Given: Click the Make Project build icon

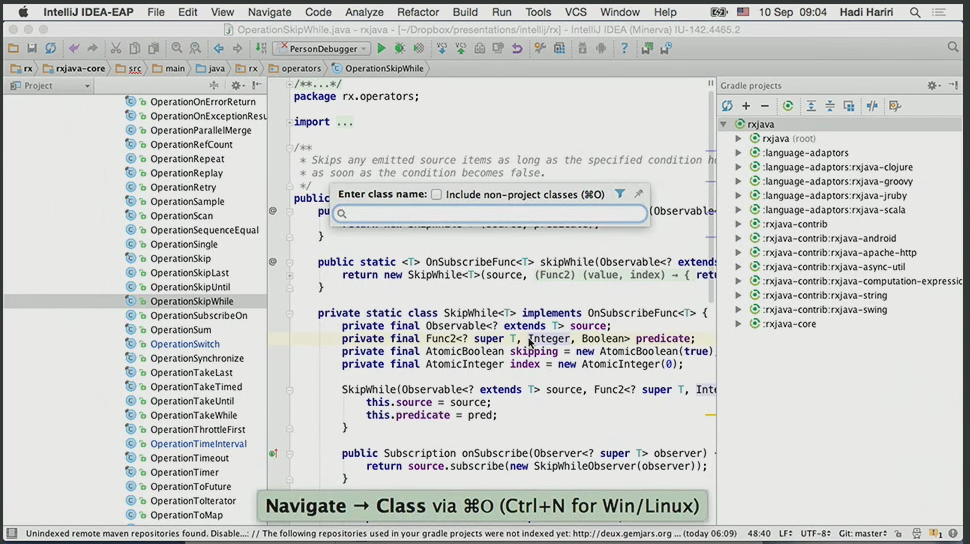Looking at the screenshot, I should tap(261, 48).
